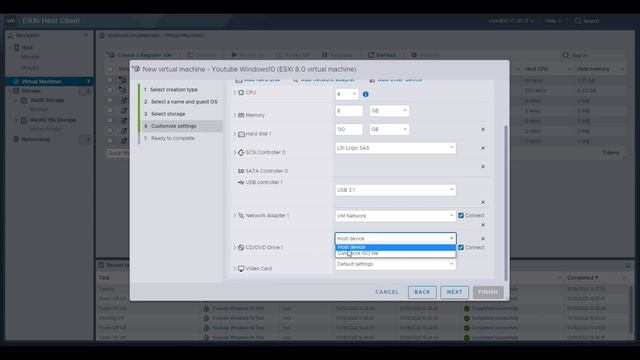Click the SATA Controller 0 icon
The width and height of the screenshot is (640, 360).
241,171
